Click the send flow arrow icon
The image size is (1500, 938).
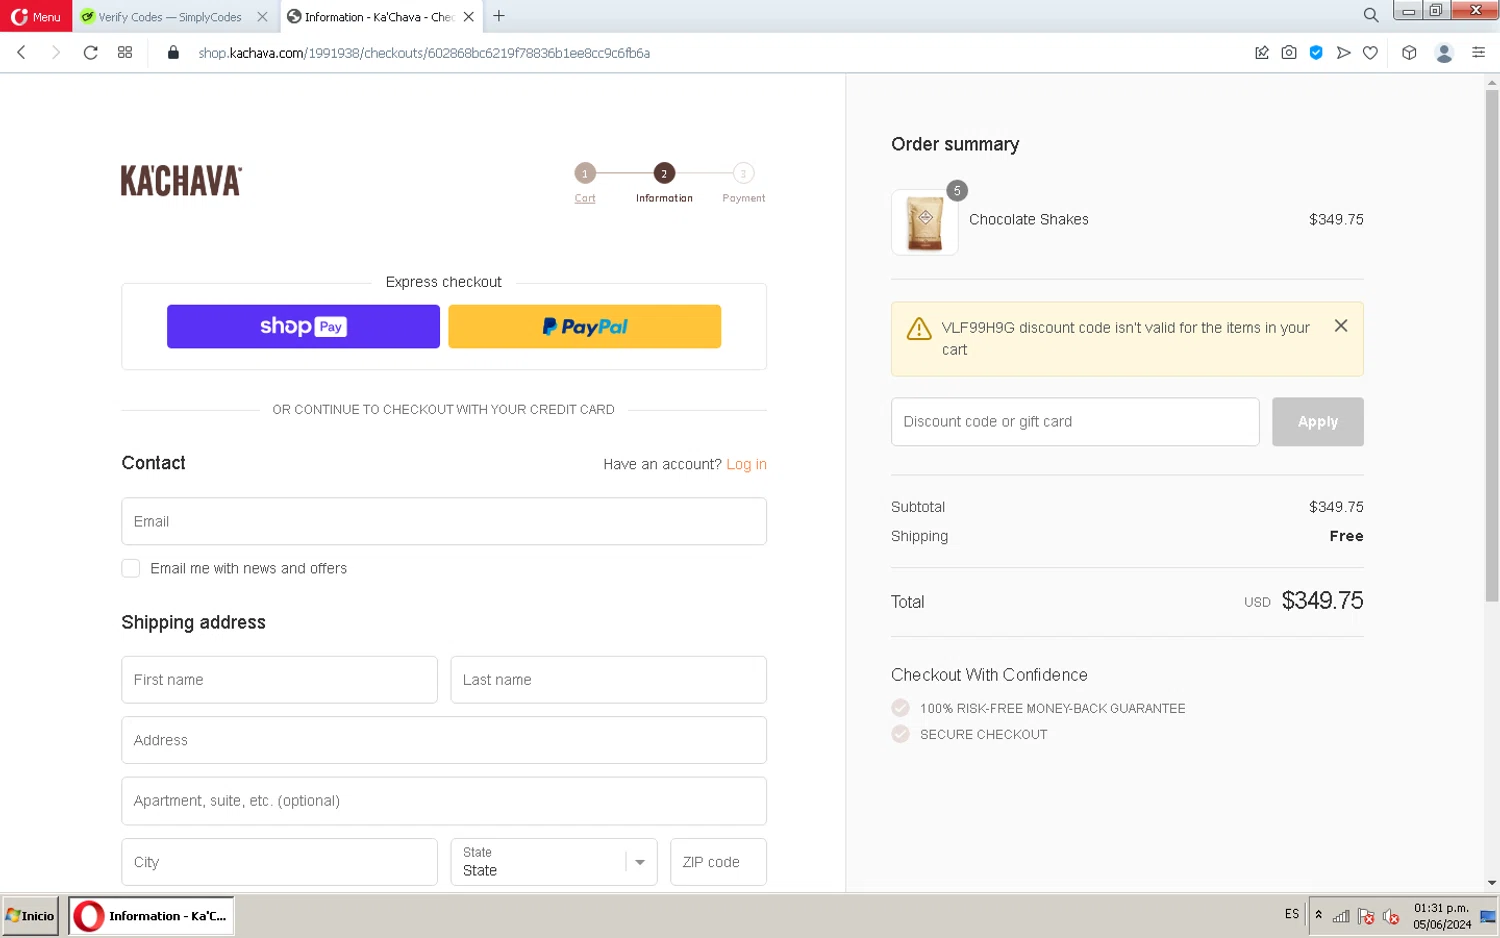point(1343,53)
